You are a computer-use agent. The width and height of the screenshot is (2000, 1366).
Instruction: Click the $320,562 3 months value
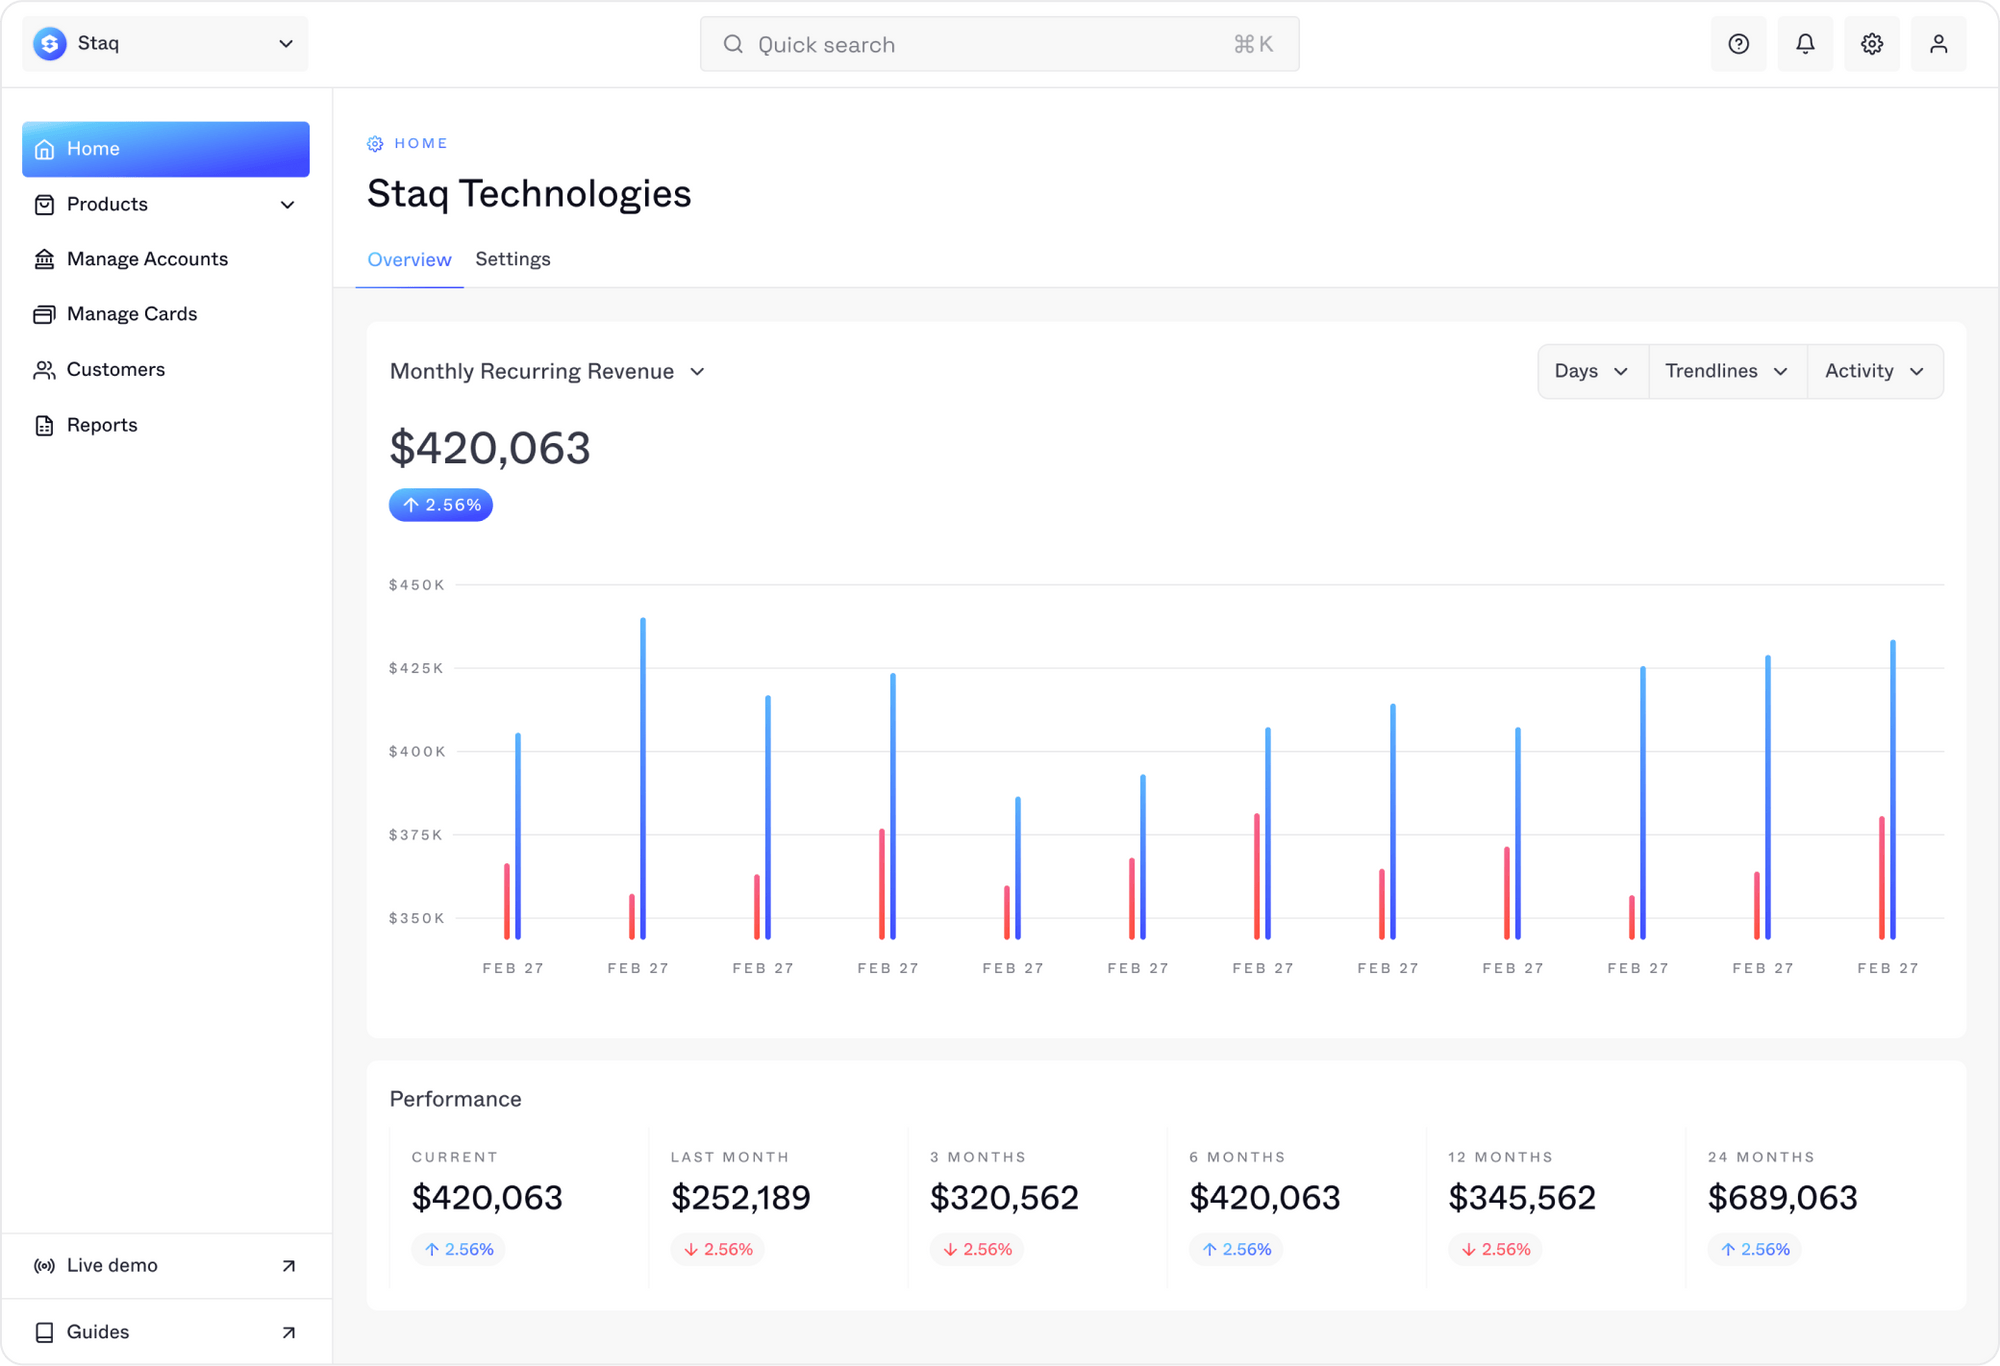coord(1004,1198)
